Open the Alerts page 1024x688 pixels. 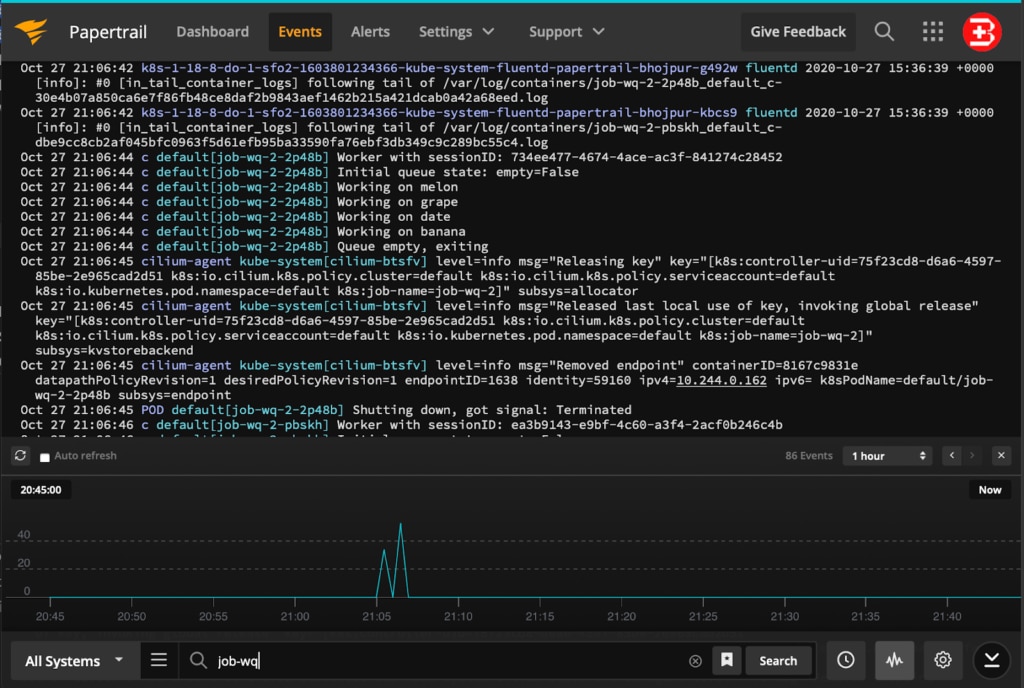pos(370,31)
